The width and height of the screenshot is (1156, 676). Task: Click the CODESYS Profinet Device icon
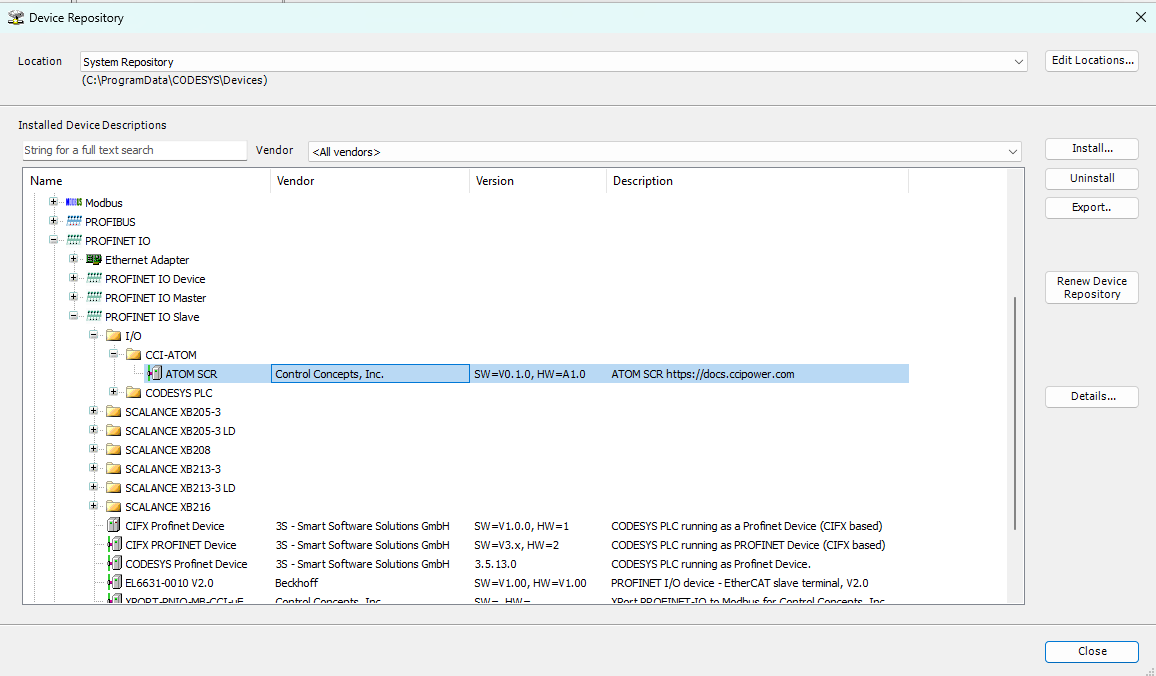[114, 564]
